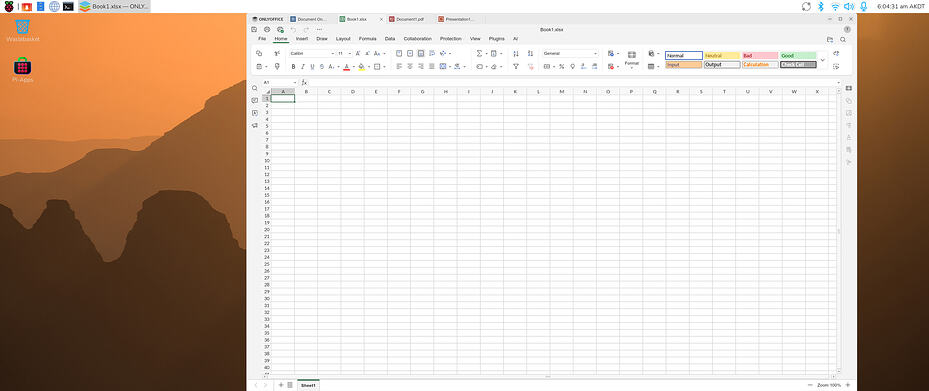Viewport: 929px width, 391px height.
Task: Click the Sheet1 sheet tab
Action: coord(308,385)
